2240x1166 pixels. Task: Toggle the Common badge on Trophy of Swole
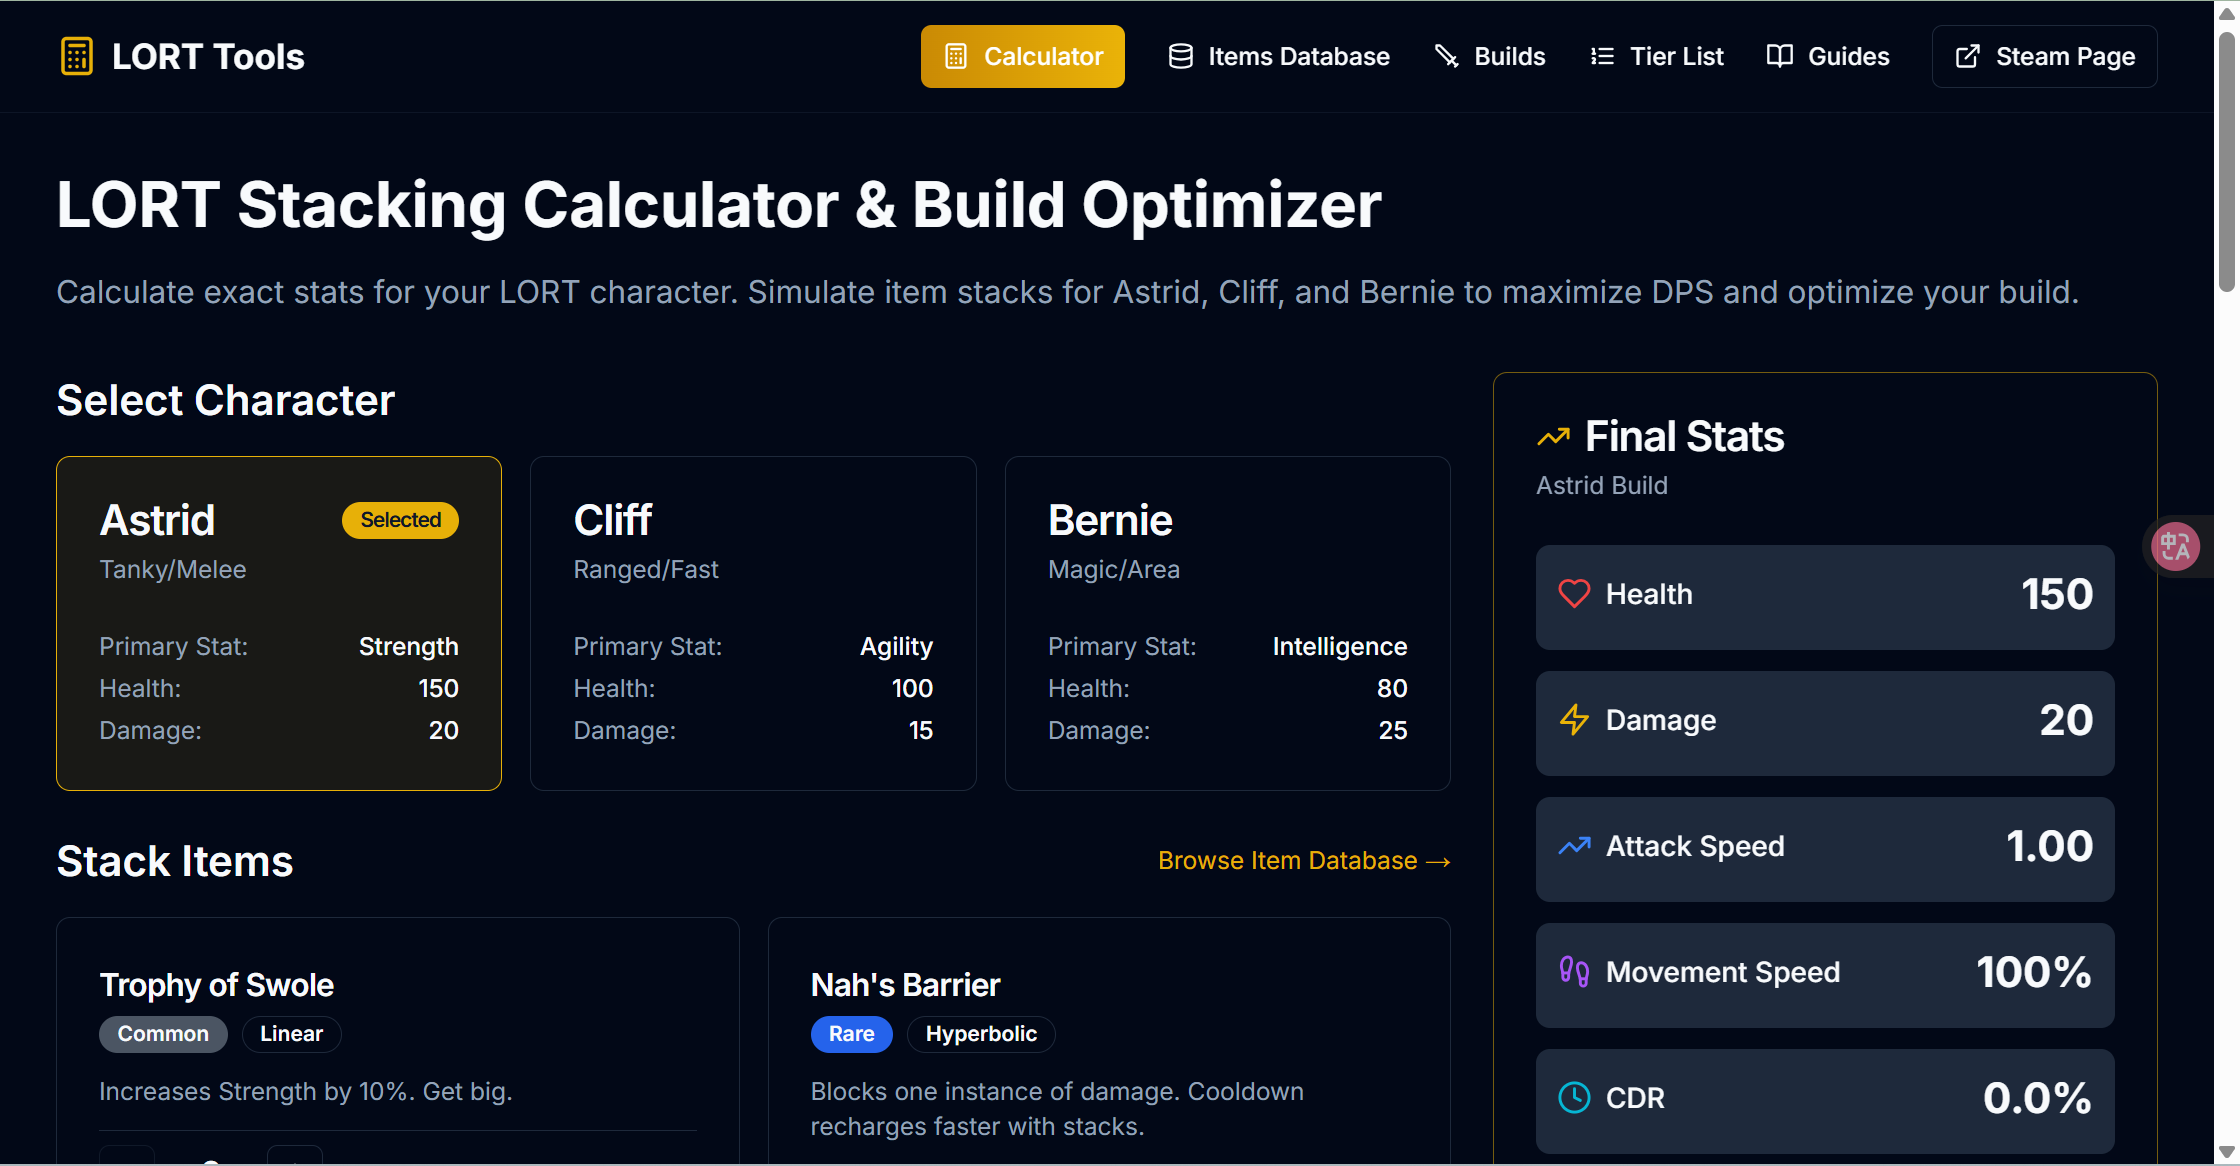point(163,1034)
